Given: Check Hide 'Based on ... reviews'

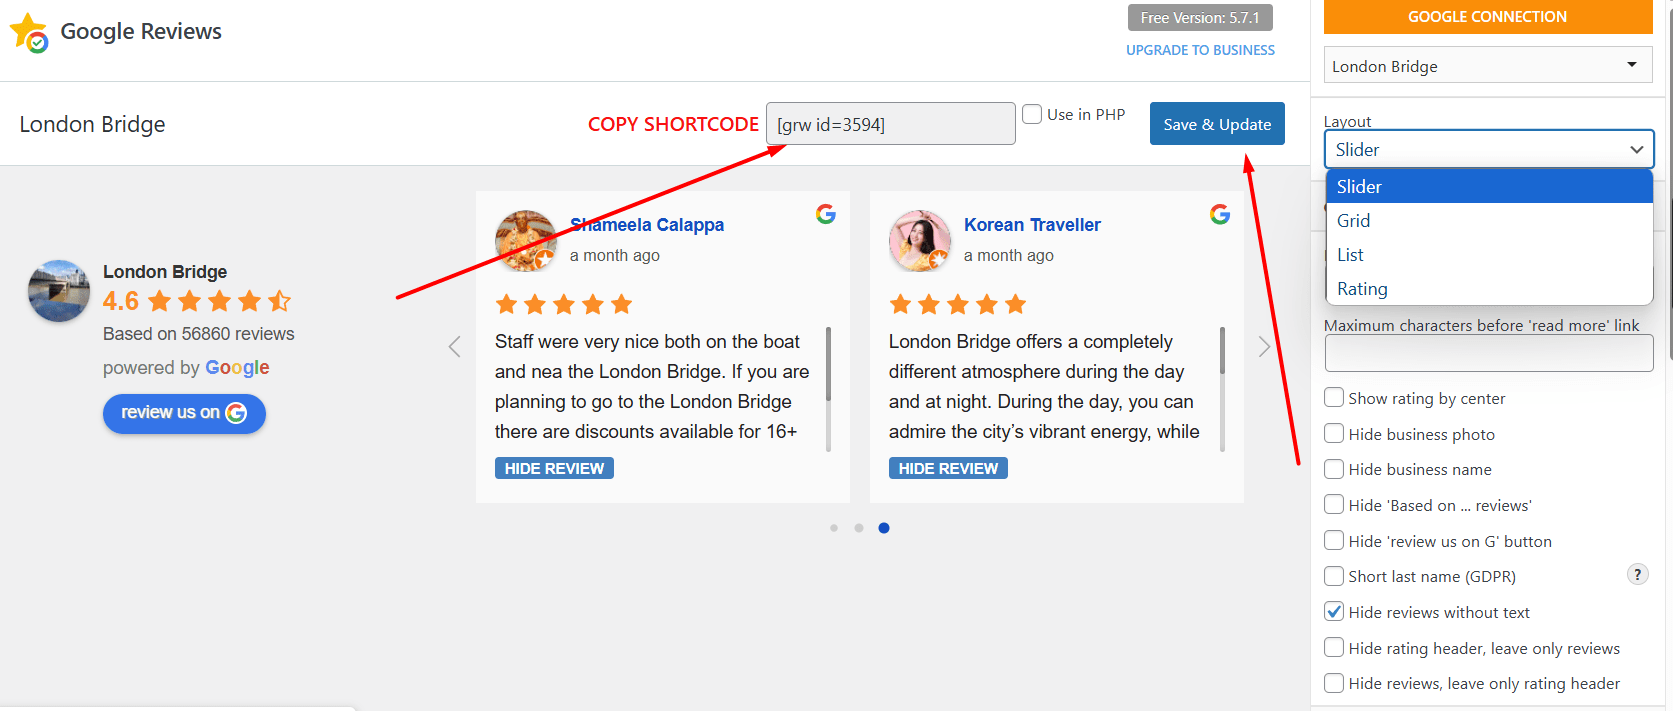Looking at the screenshot, I should pos(1334,504).
